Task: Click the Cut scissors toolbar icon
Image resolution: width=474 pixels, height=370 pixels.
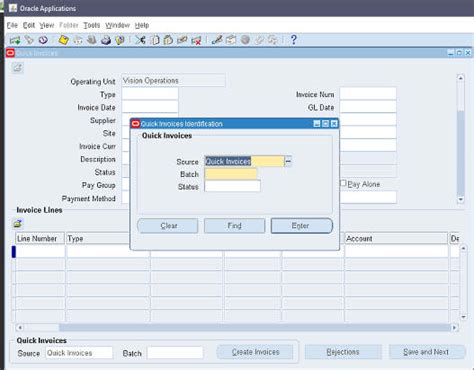Action: pos(140,40)
